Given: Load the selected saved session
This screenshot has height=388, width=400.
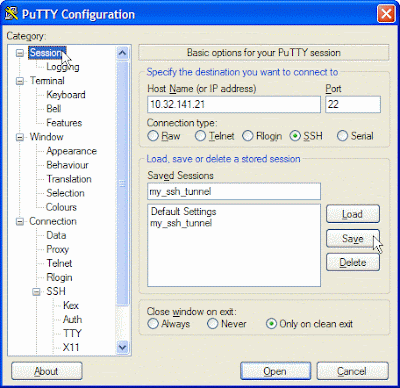Looking at the screenshot, I should pyautogui.click(x=353, y=214).
